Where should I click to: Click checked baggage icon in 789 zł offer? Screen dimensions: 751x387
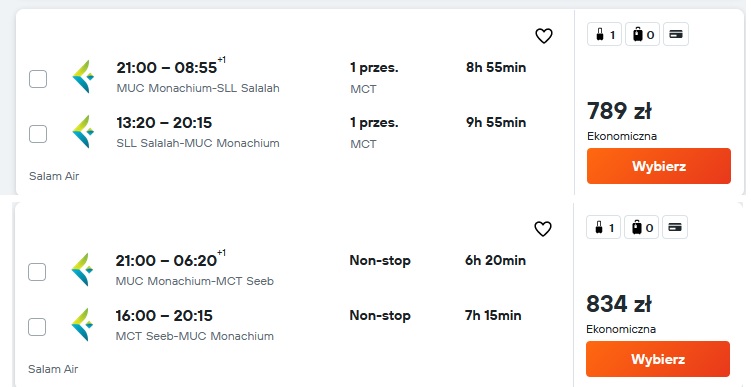[x=643, y=34]
